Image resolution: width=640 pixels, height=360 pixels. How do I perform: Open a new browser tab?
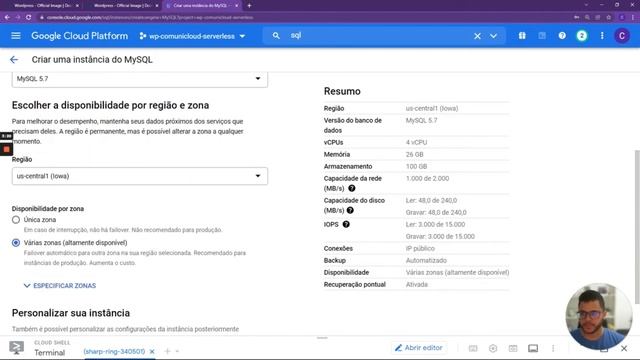tap(249, 6)
